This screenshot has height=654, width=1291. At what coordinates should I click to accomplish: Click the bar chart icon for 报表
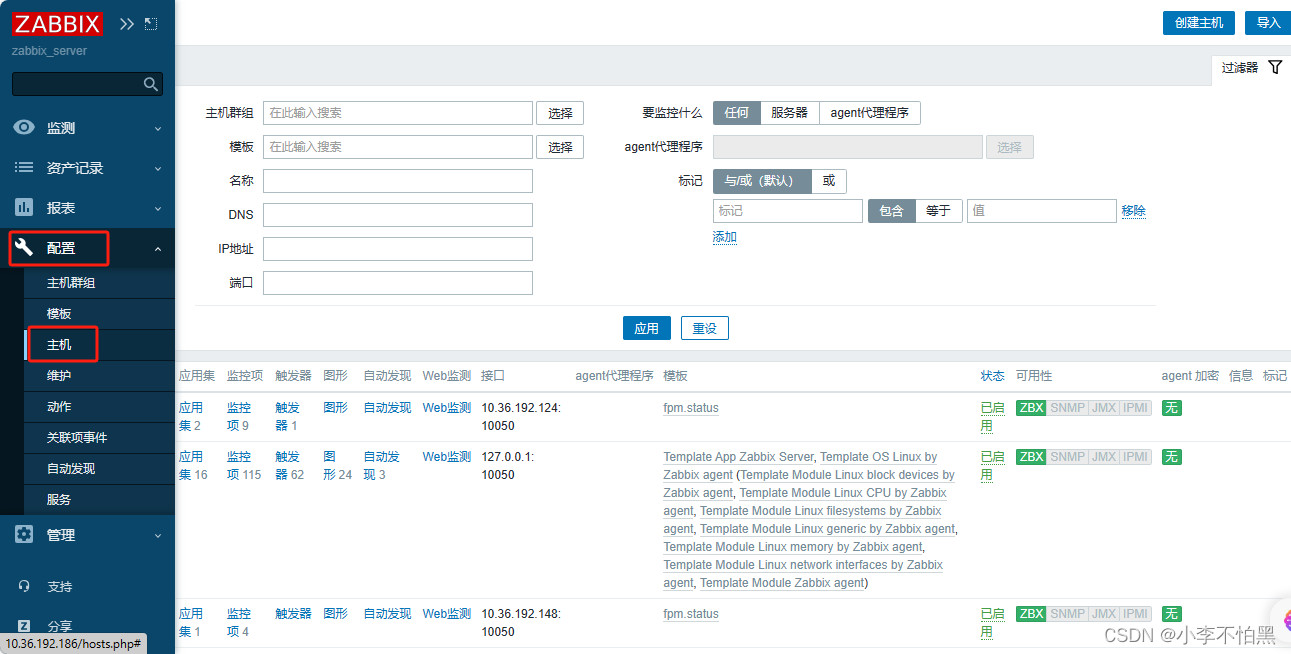point(24,208)
